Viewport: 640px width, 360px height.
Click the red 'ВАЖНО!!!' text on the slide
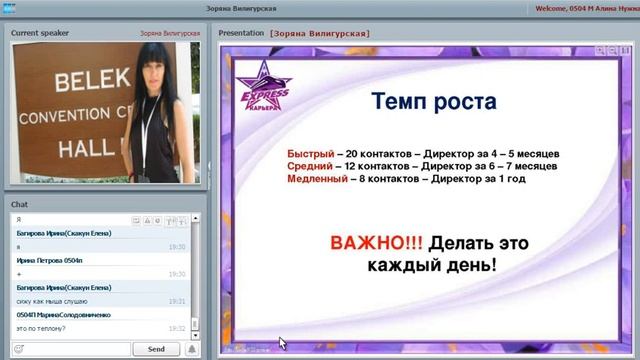click(x=376, y=243)
